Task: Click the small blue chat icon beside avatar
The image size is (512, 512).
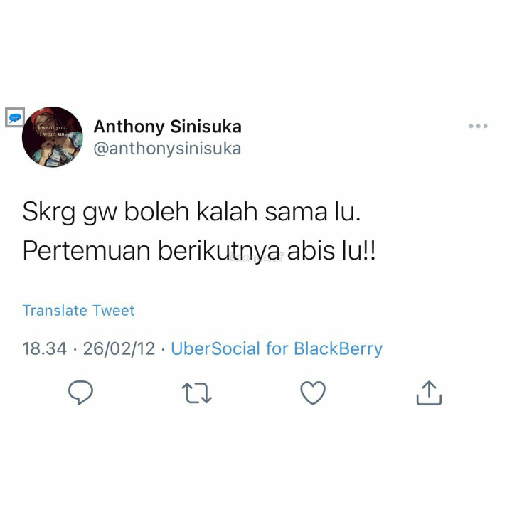Action: click(15, 117)
